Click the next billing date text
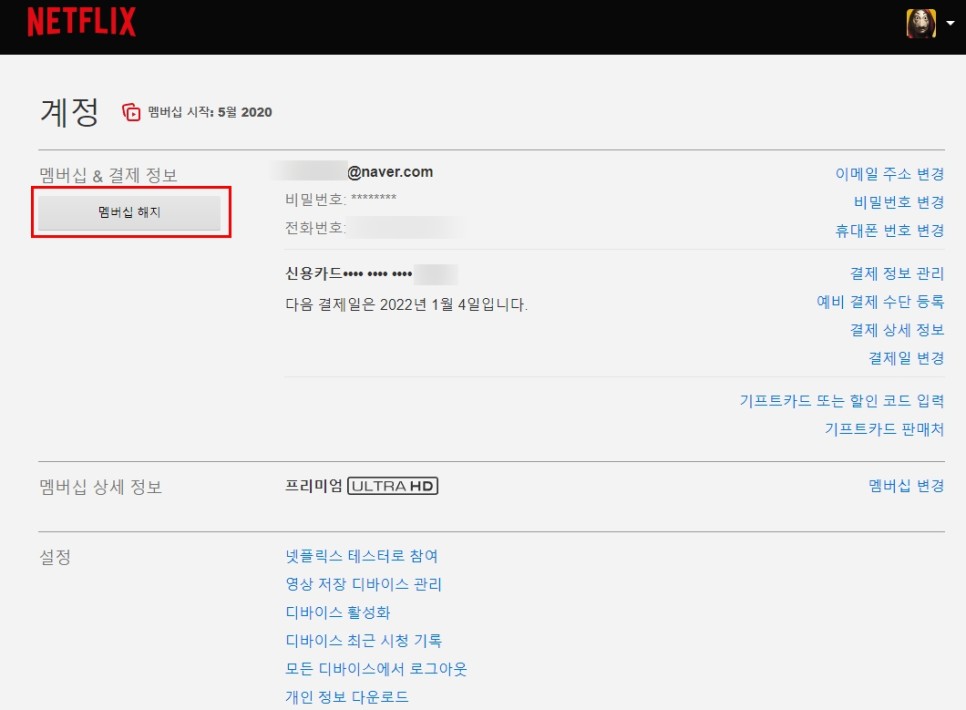The width and height of the screenshot is (966, 710). point(407,304)
